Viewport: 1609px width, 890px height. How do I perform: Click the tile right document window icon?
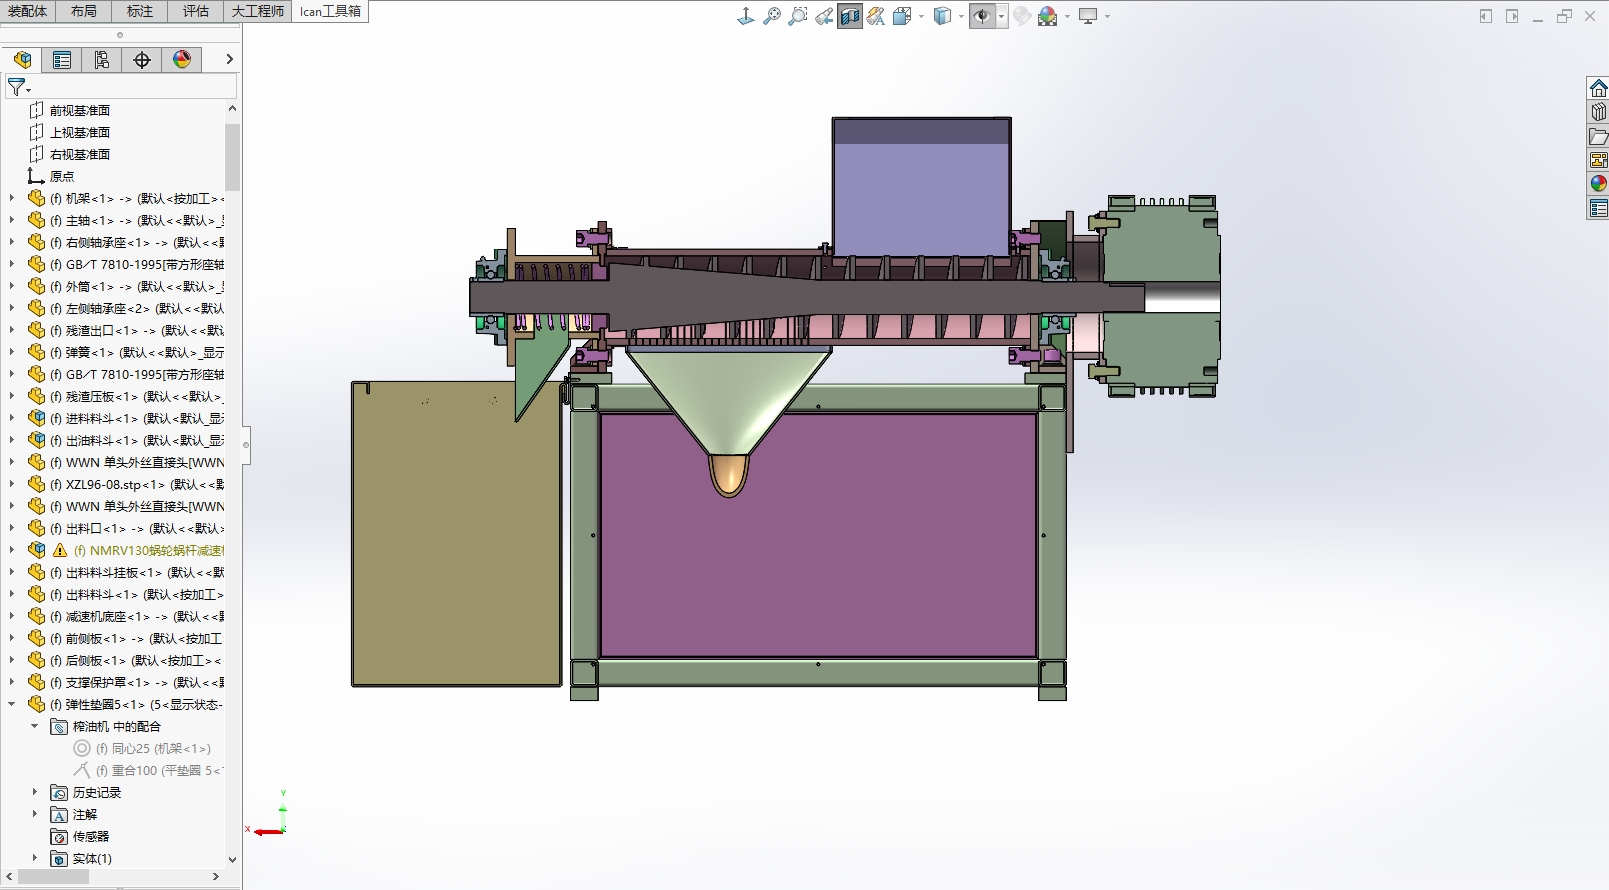[1512, 16]
